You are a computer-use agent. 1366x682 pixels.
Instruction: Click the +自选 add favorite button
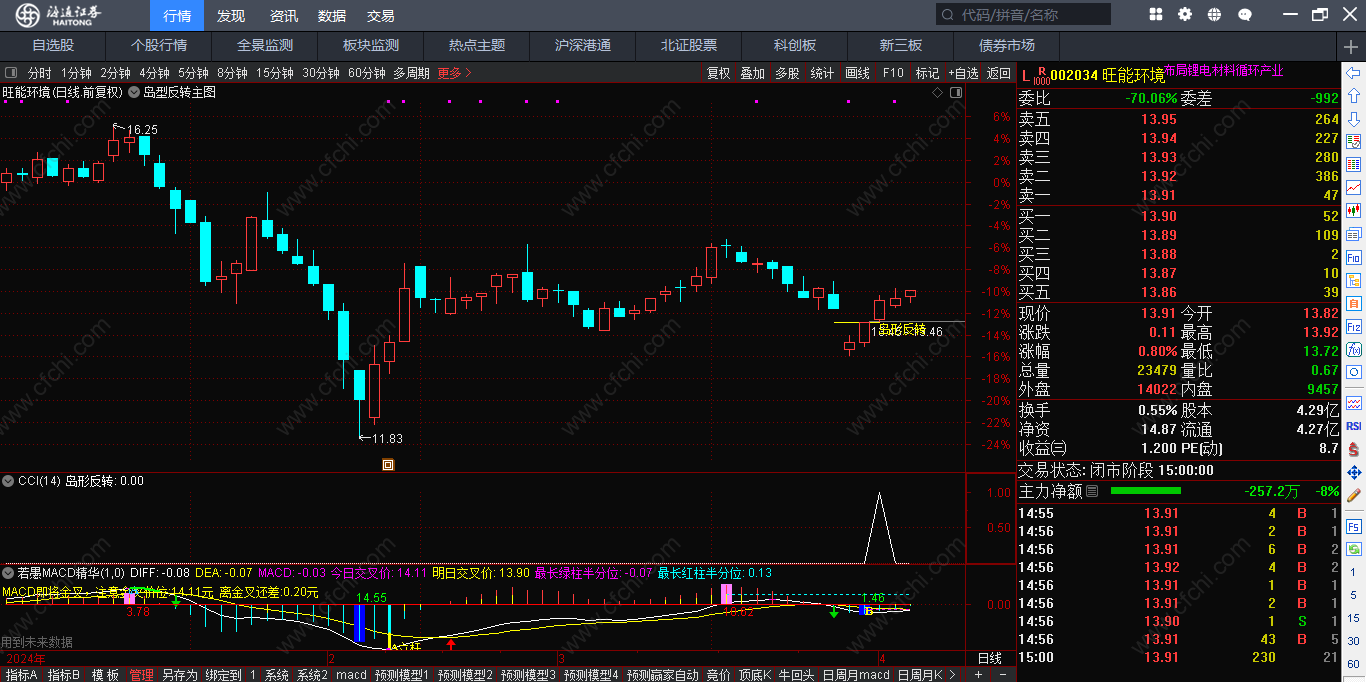point(962,73)
